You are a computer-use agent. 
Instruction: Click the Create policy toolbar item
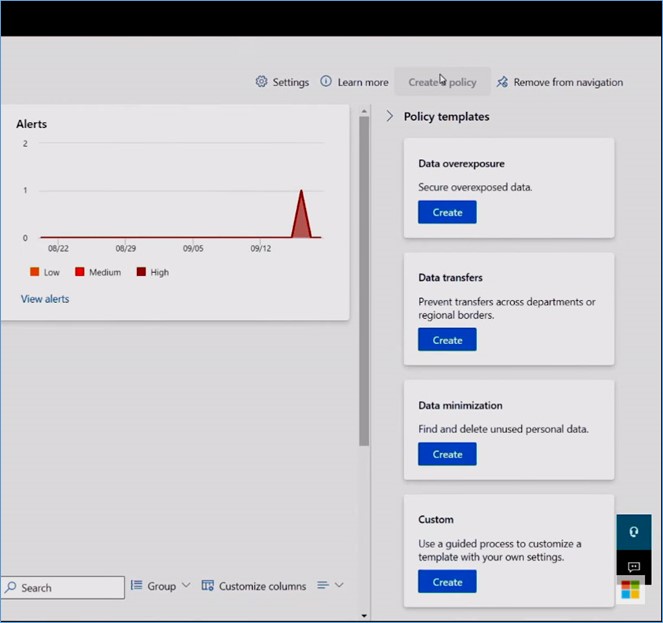[442, 82]
